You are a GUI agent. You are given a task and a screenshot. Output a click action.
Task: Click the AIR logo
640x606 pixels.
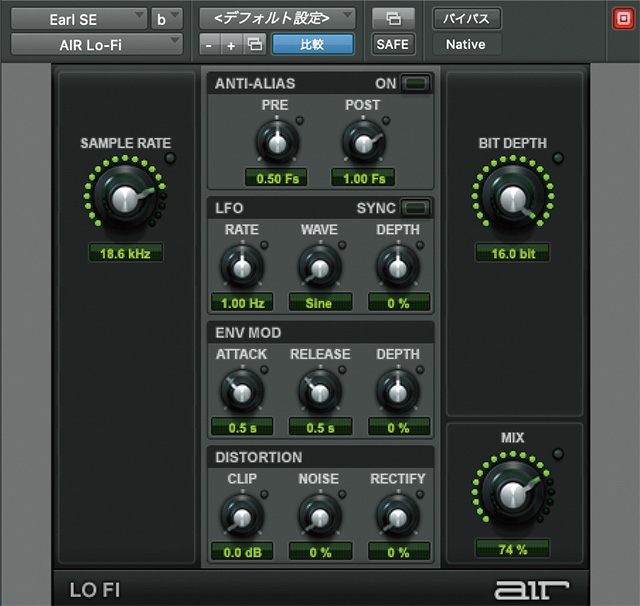coord(532,590)
